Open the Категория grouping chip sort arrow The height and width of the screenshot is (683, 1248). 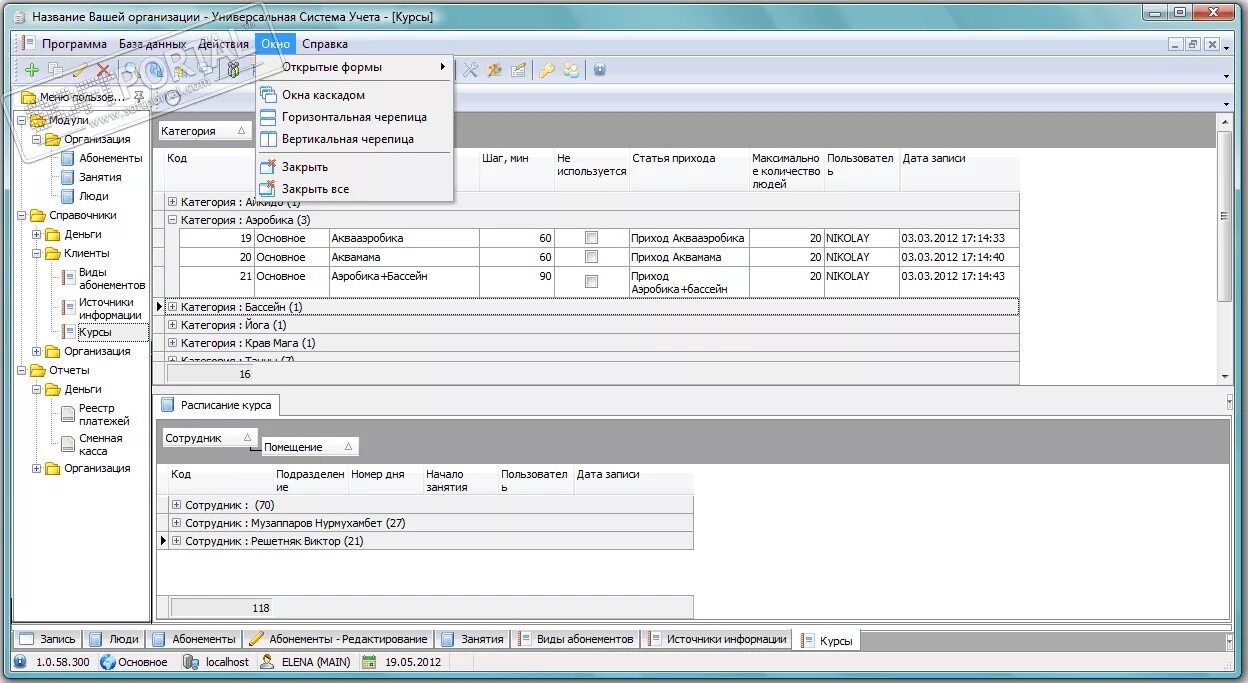coord(241,131)
